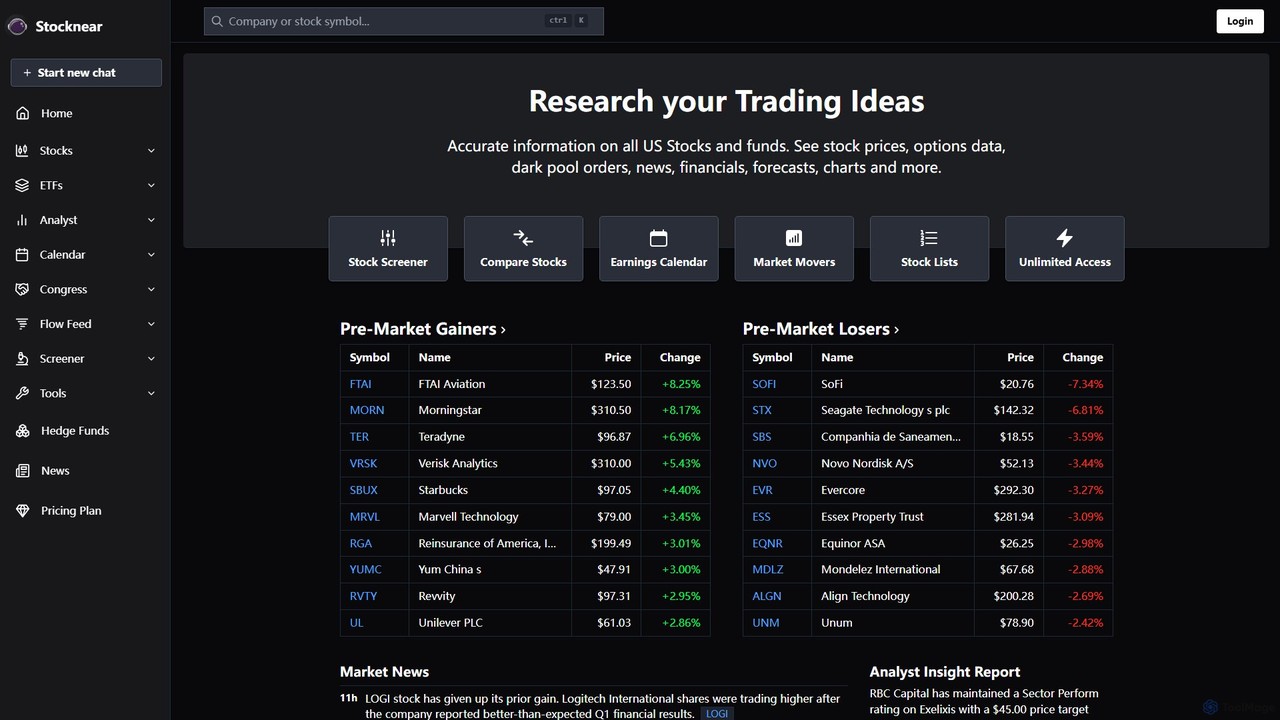
Task: Click the Stock Lists list icon
Action: pos(929,238)
